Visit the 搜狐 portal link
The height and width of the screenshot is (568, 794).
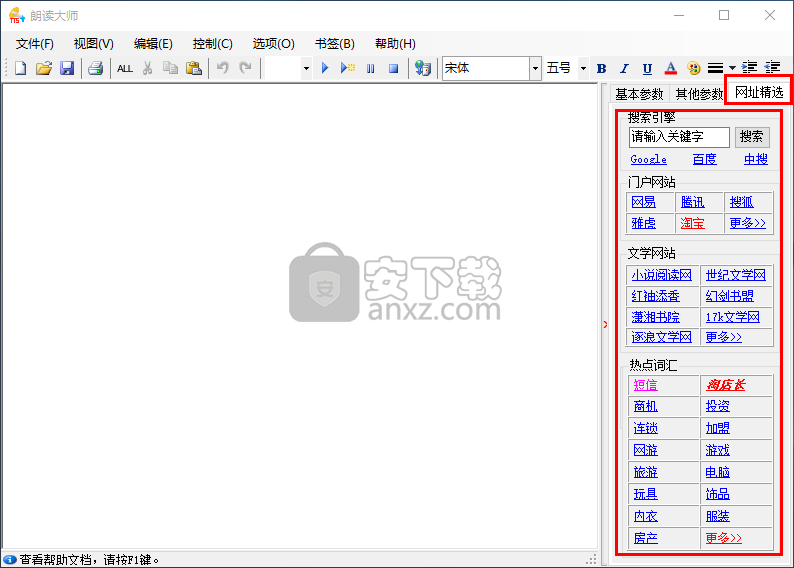point(742,202)
